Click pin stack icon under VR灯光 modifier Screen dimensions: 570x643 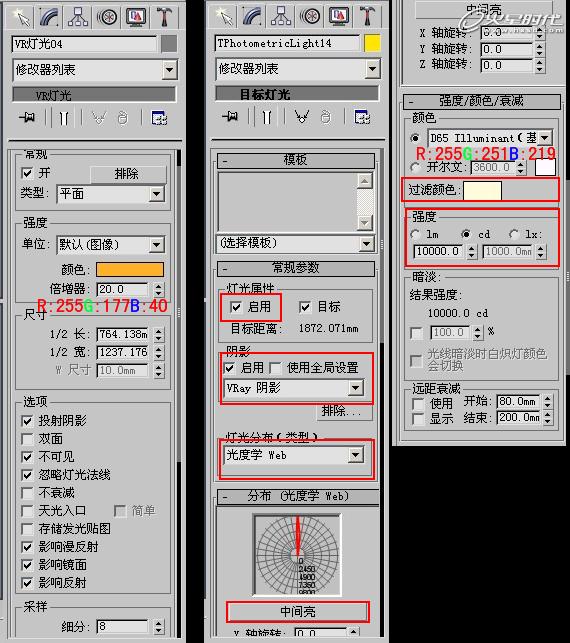pyautogui.click(x=27, y=118)
